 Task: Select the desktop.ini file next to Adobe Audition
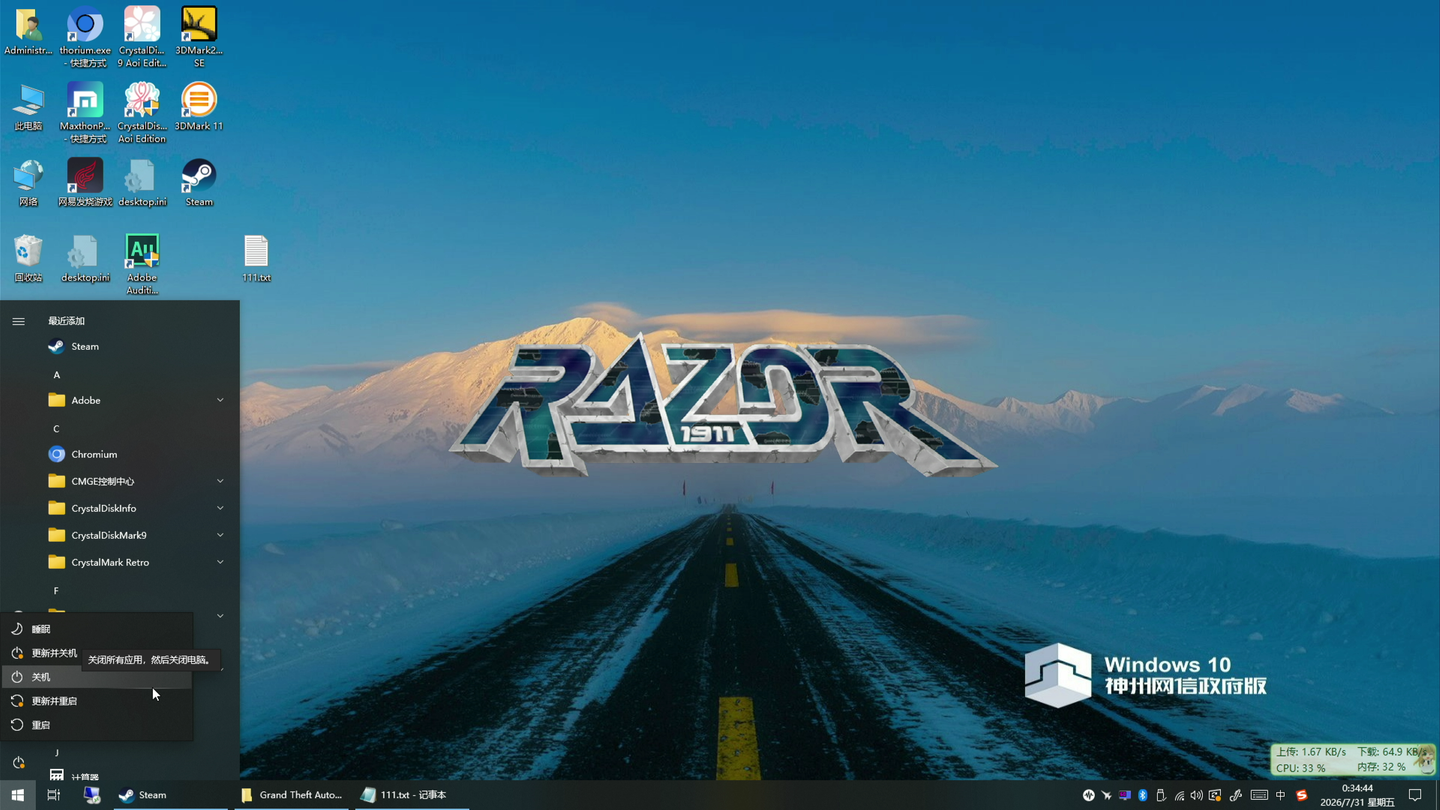coord(85,259)
